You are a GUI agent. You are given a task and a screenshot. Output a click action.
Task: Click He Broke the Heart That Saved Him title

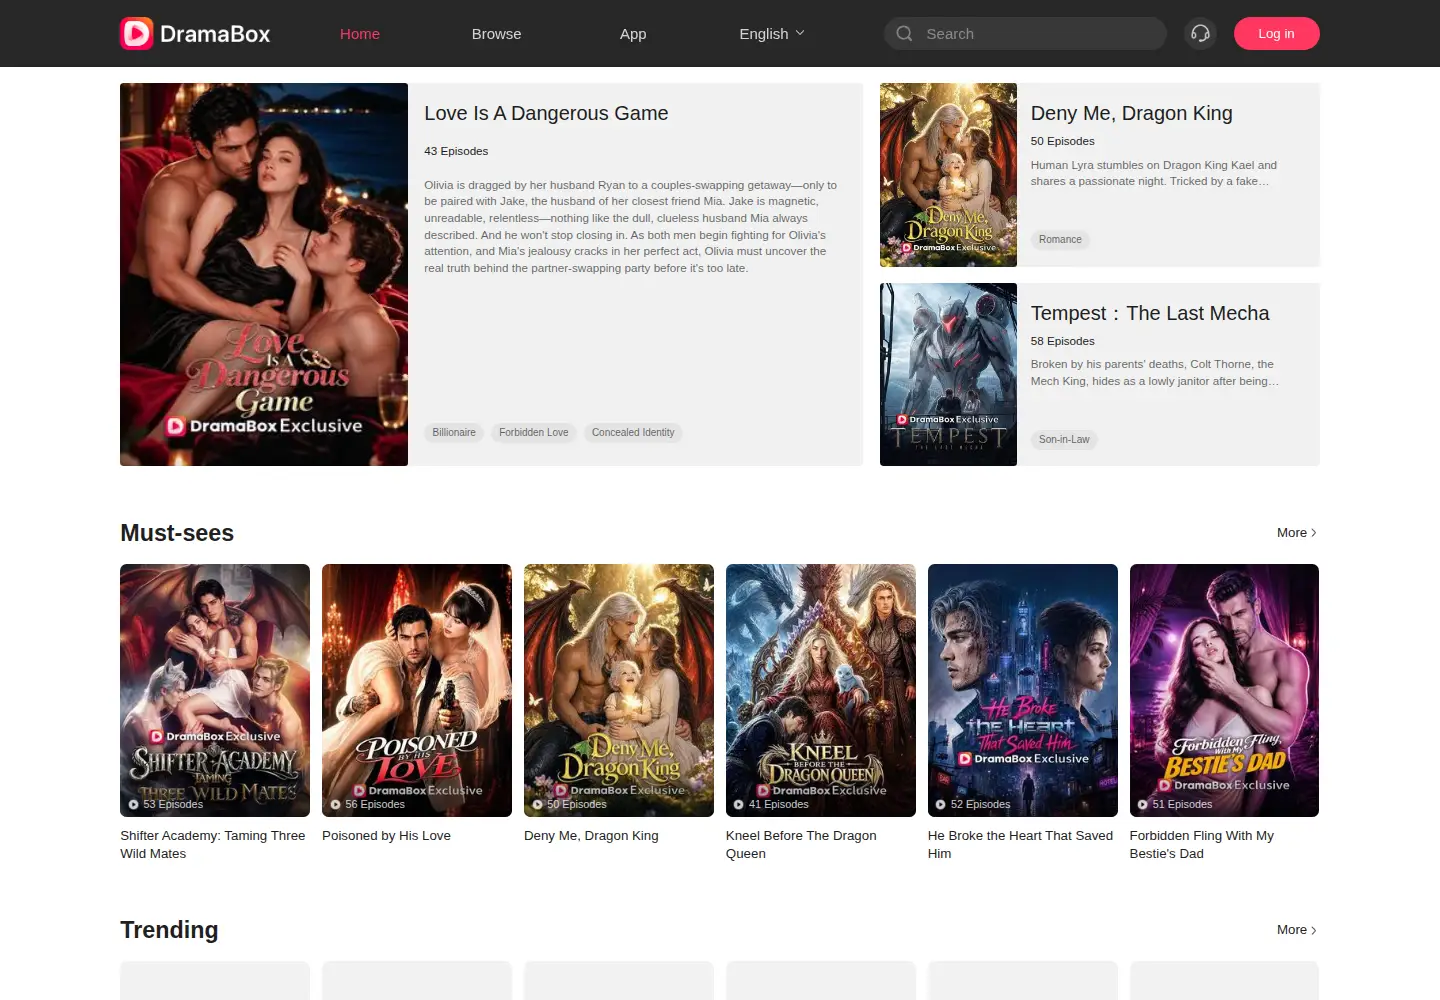point(1020,845)
